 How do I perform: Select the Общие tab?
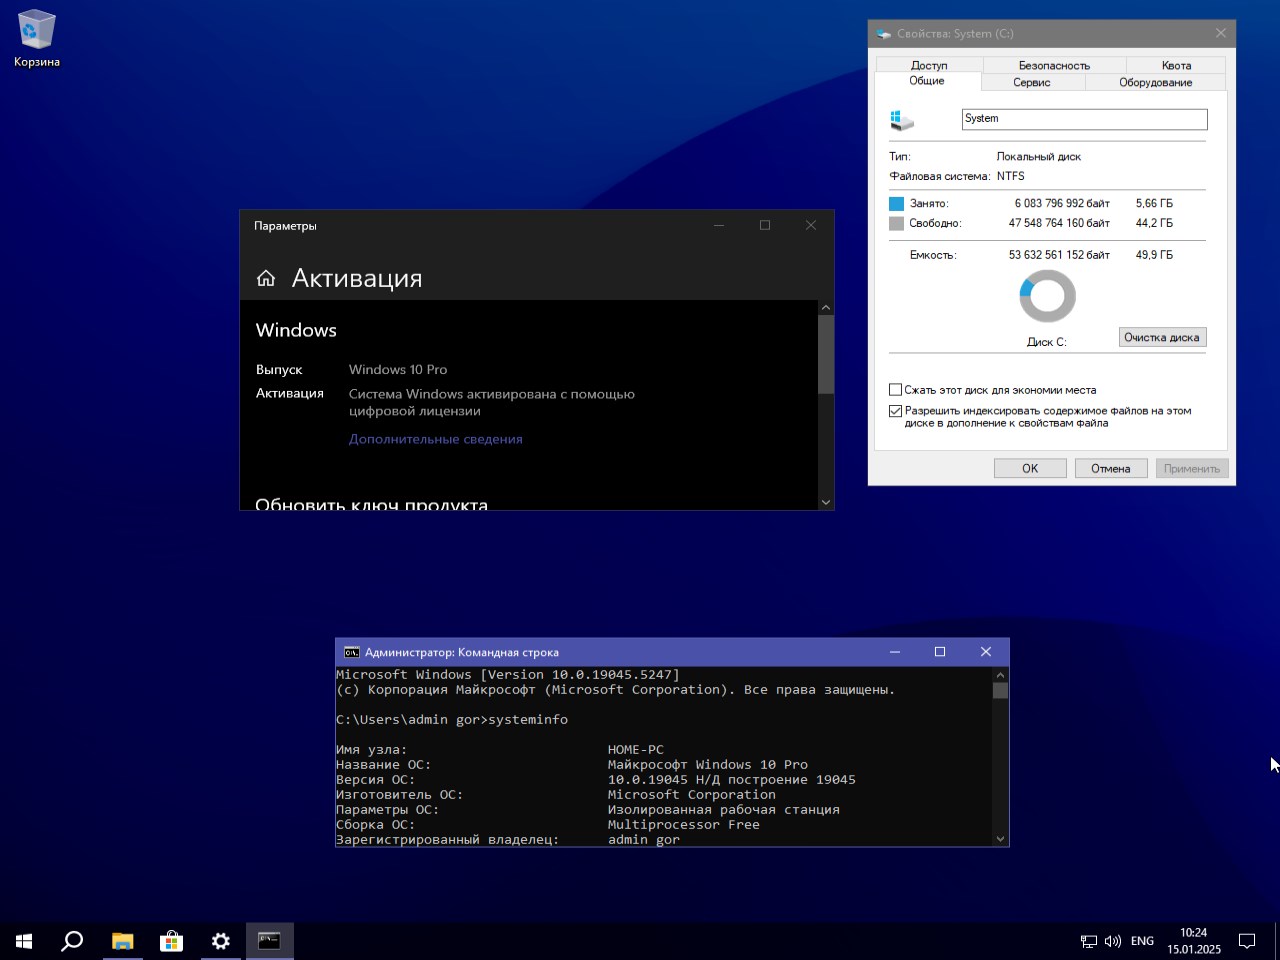[927, 81]
